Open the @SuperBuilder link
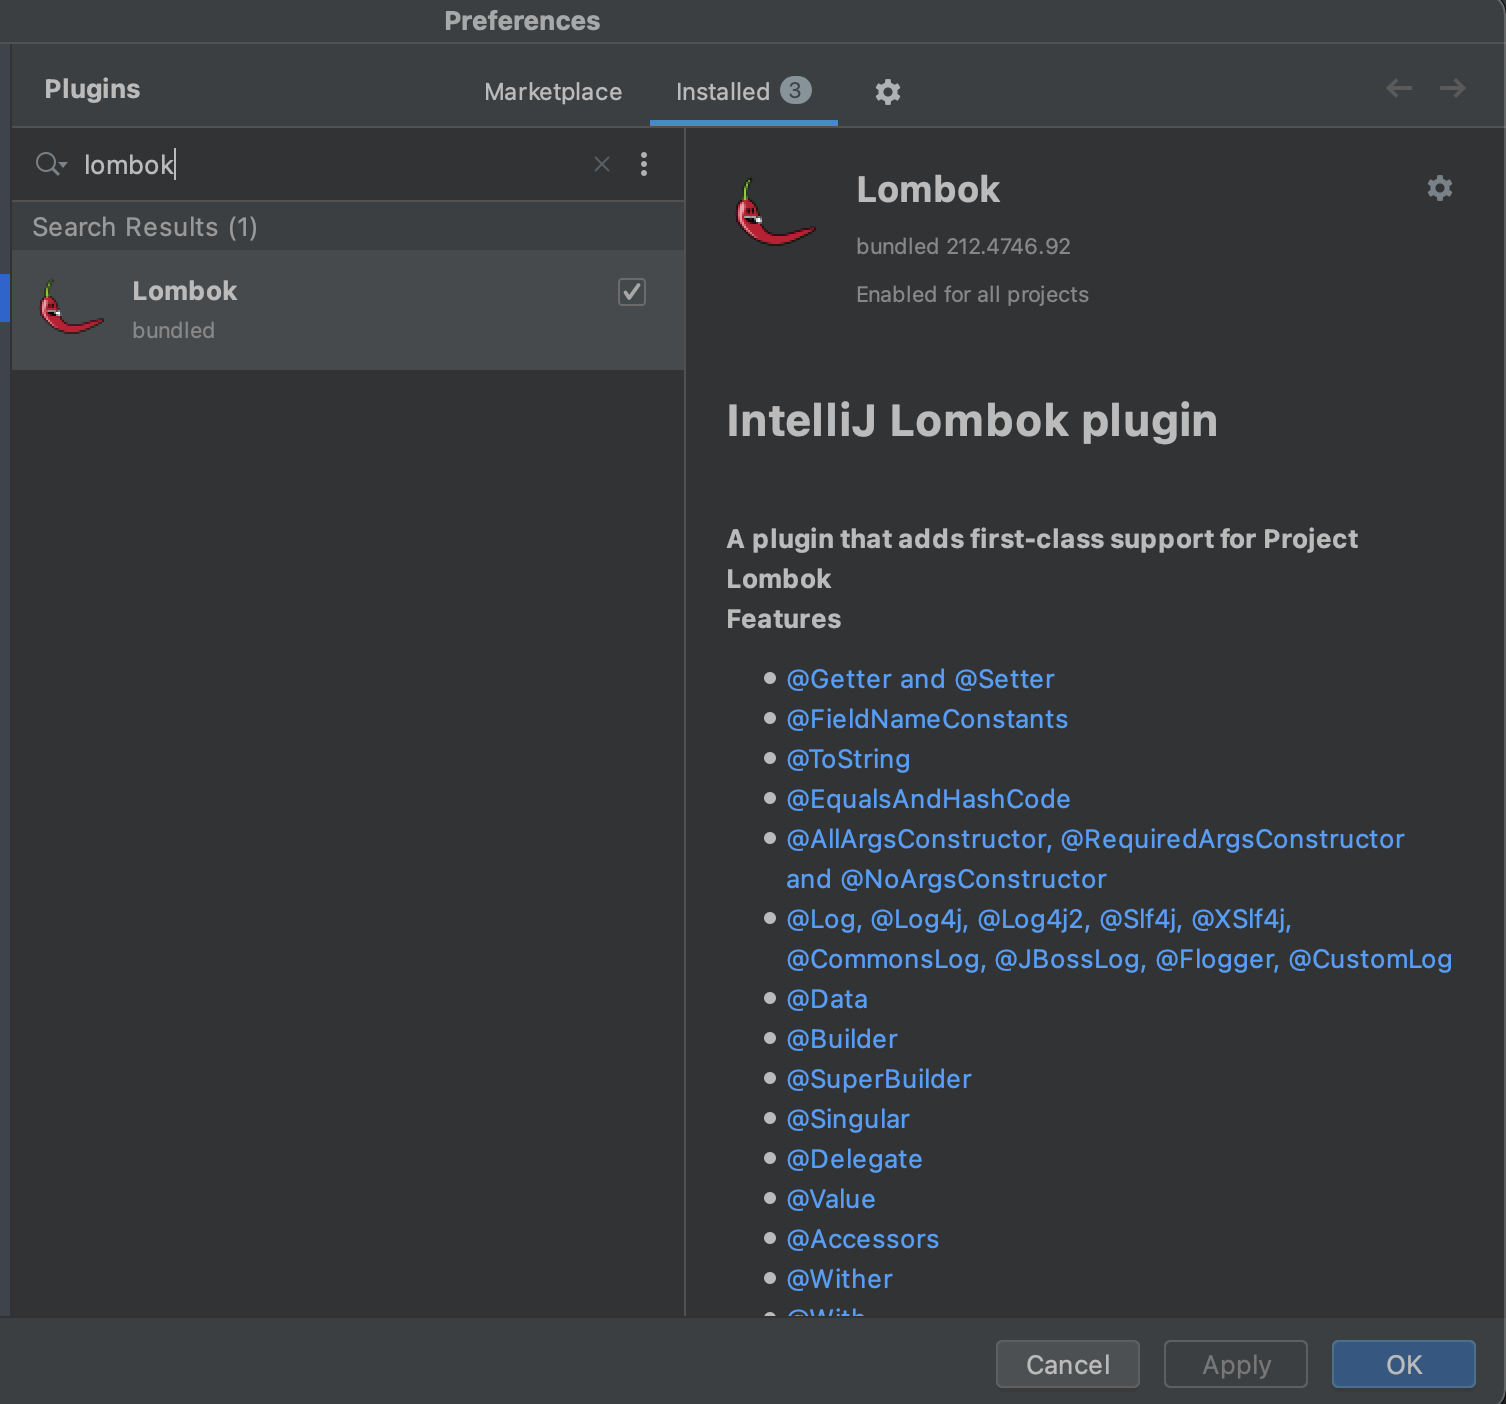The image size is (1506, 1404). (879, 1079)
